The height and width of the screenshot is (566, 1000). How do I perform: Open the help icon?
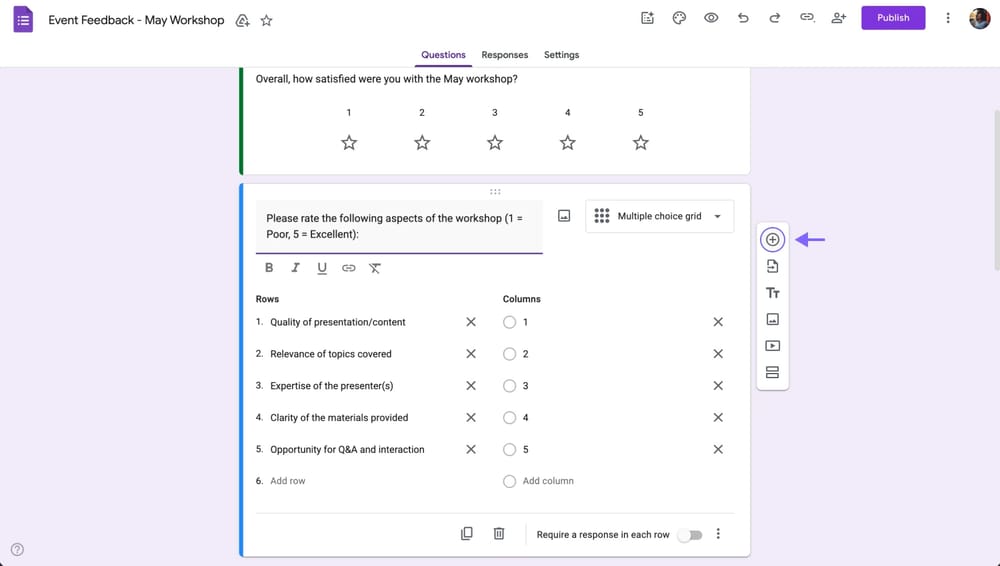pos(17,549)
